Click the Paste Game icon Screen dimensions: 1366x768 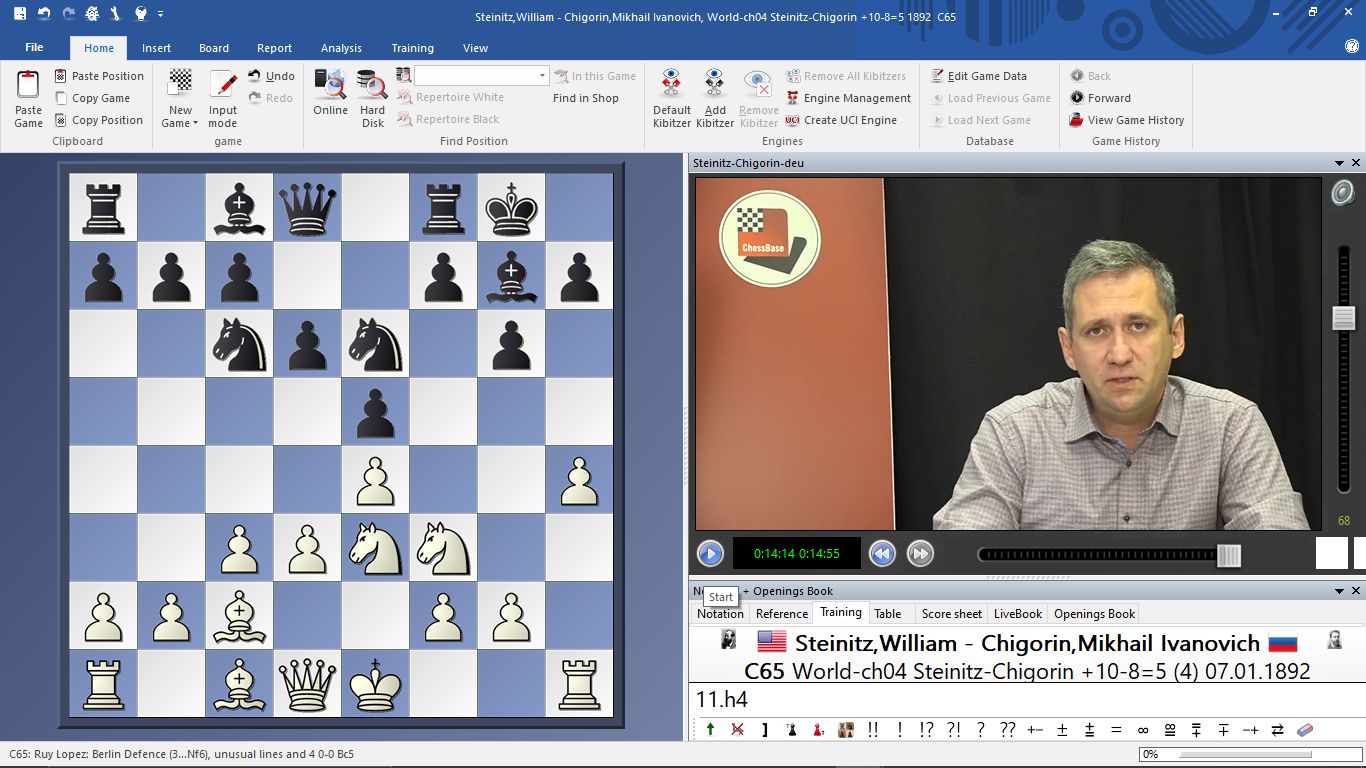coord(28,98)
